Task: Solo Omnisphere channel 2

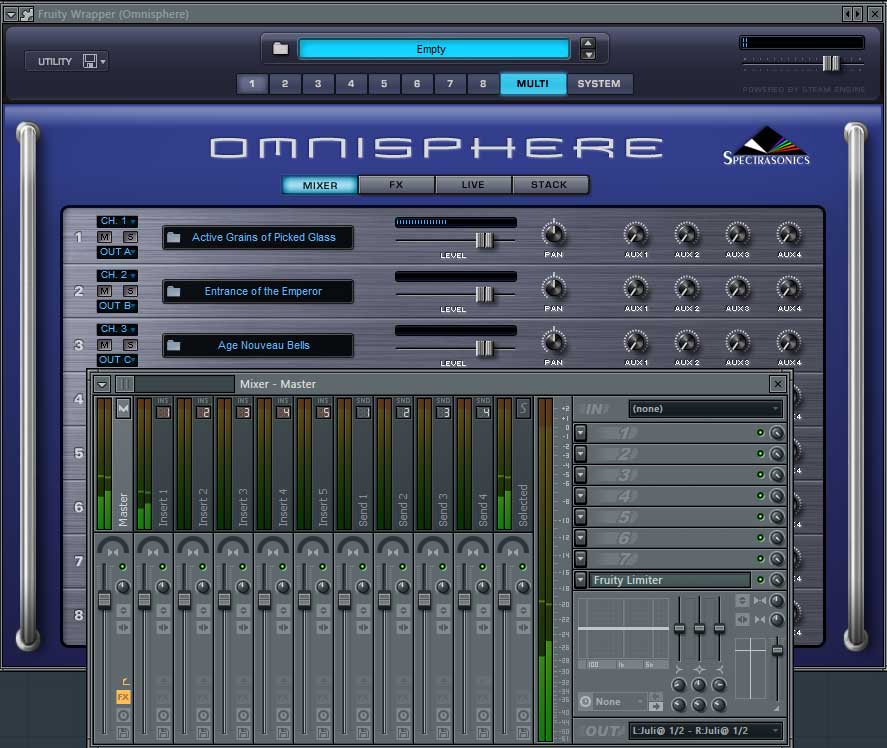Action: (x=130, y=290)
